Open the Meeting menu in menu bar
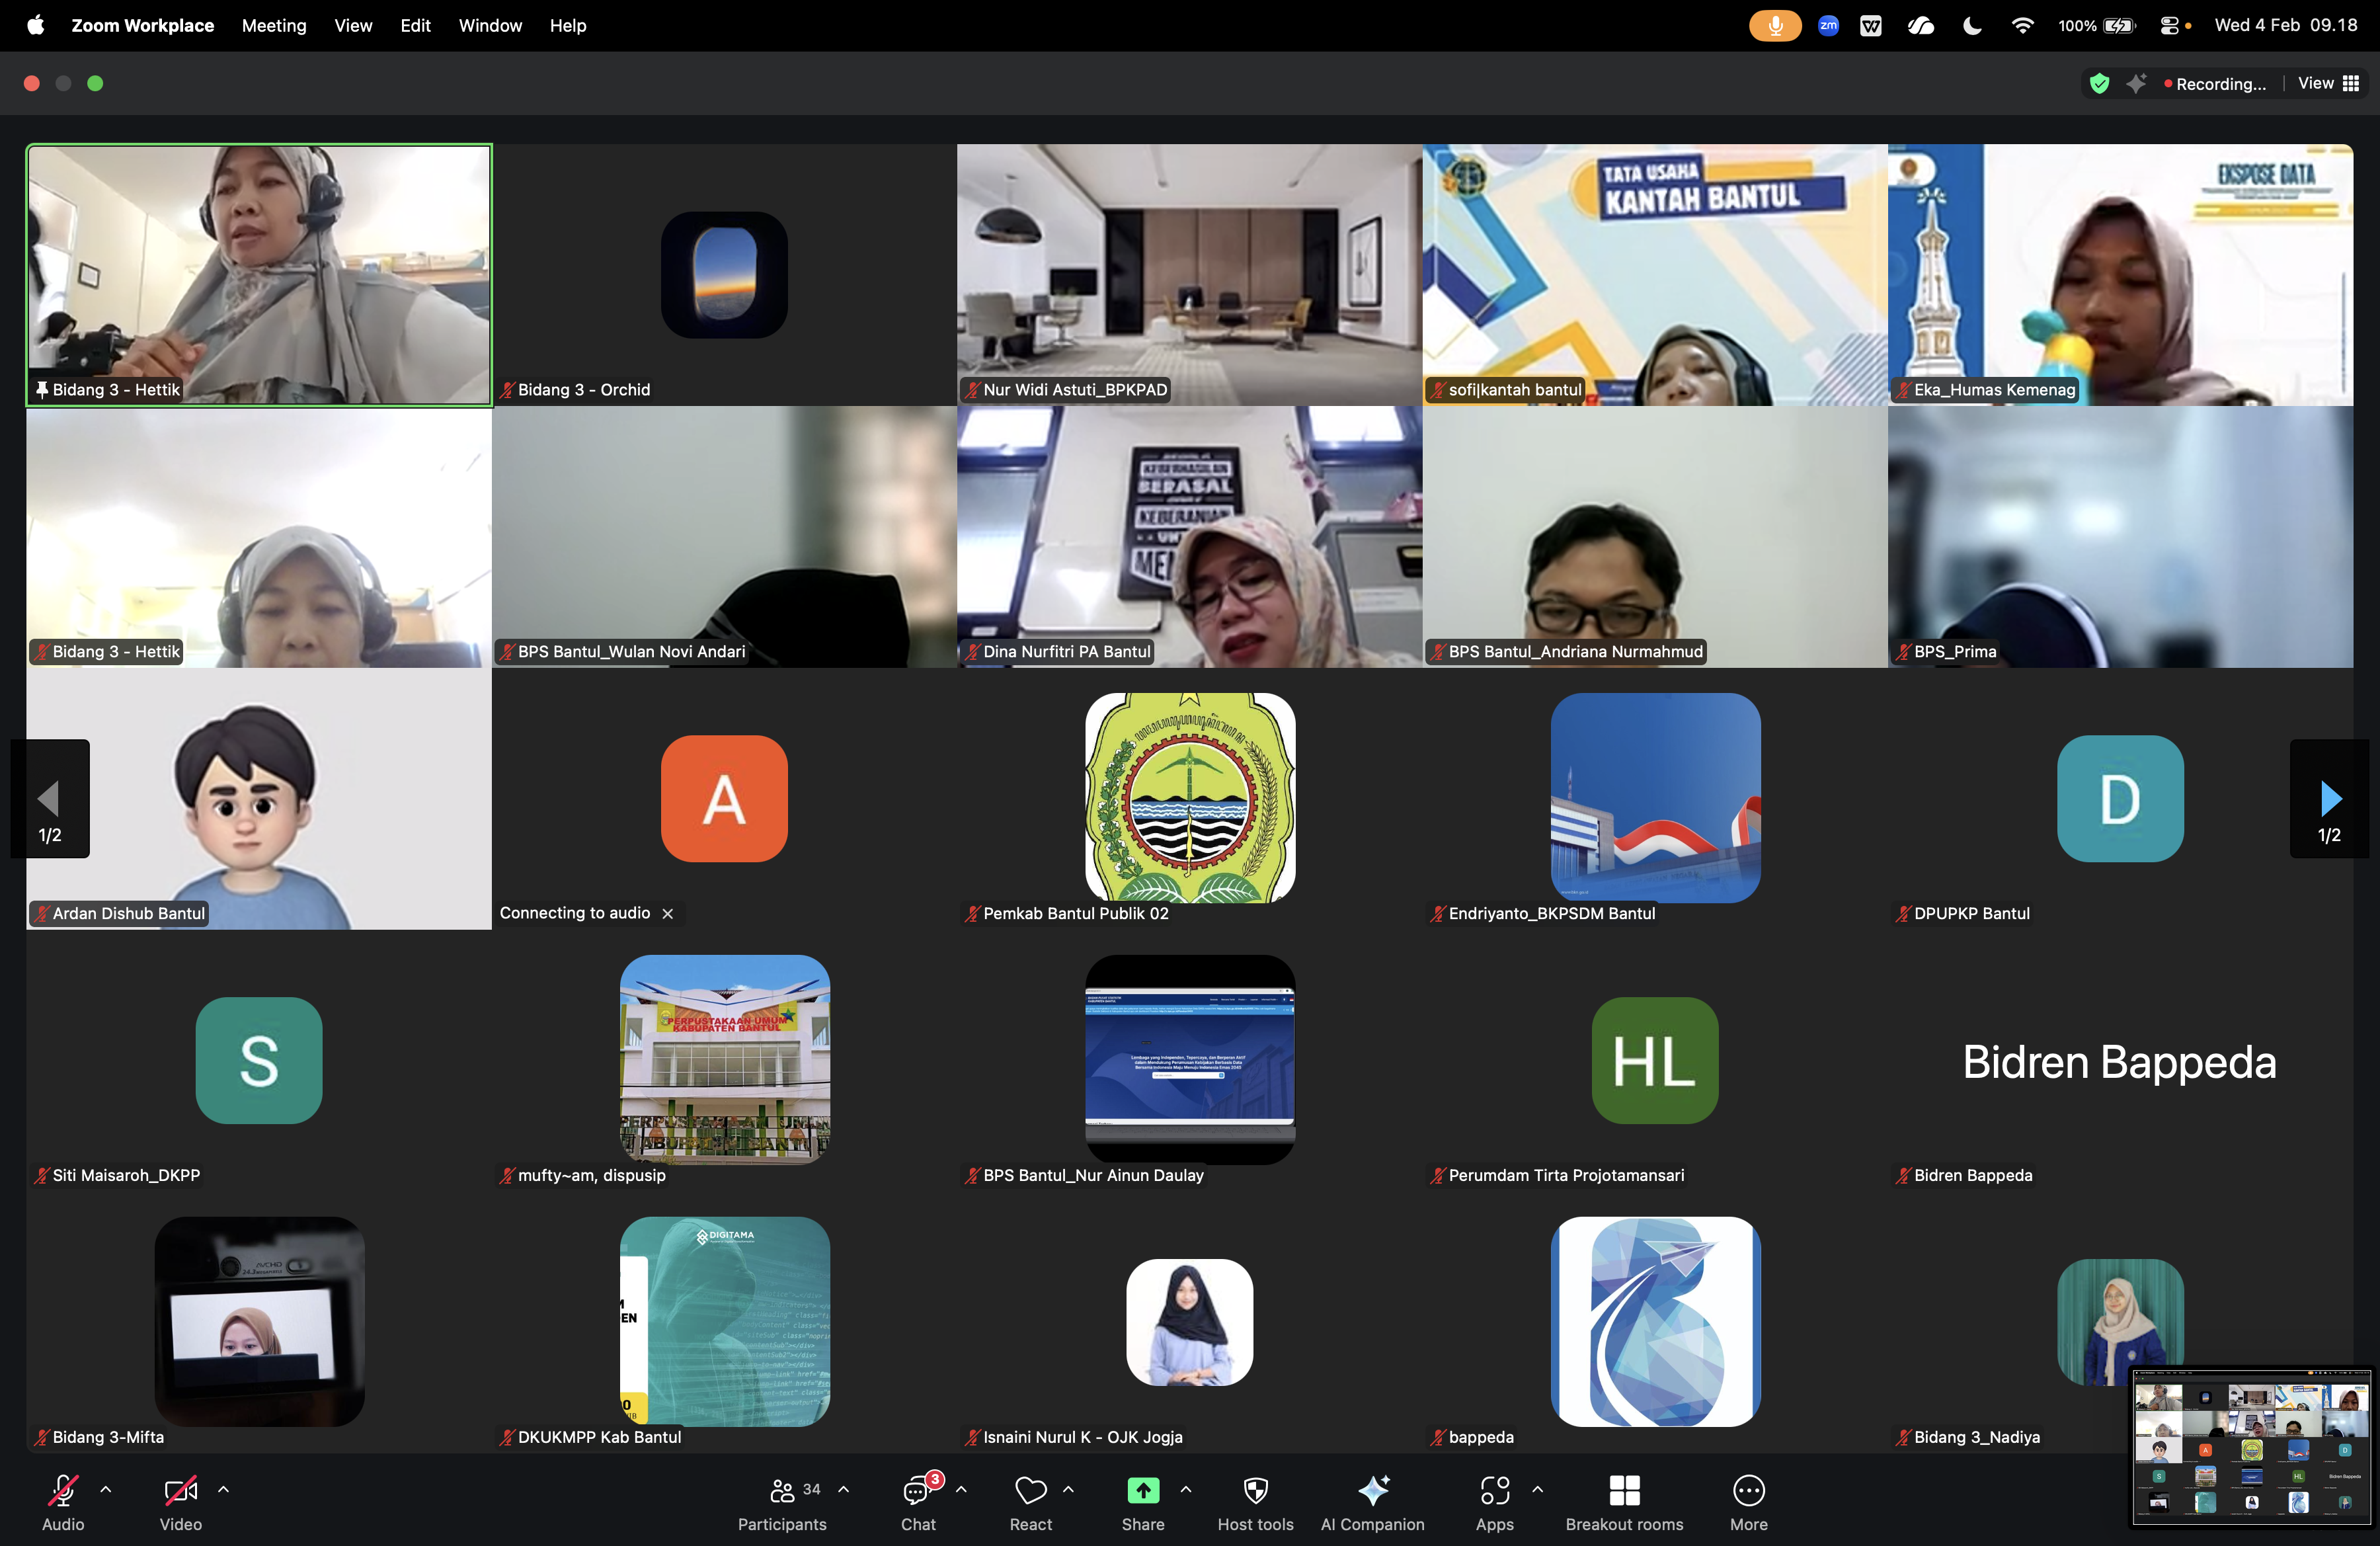 tap(274, 26)
